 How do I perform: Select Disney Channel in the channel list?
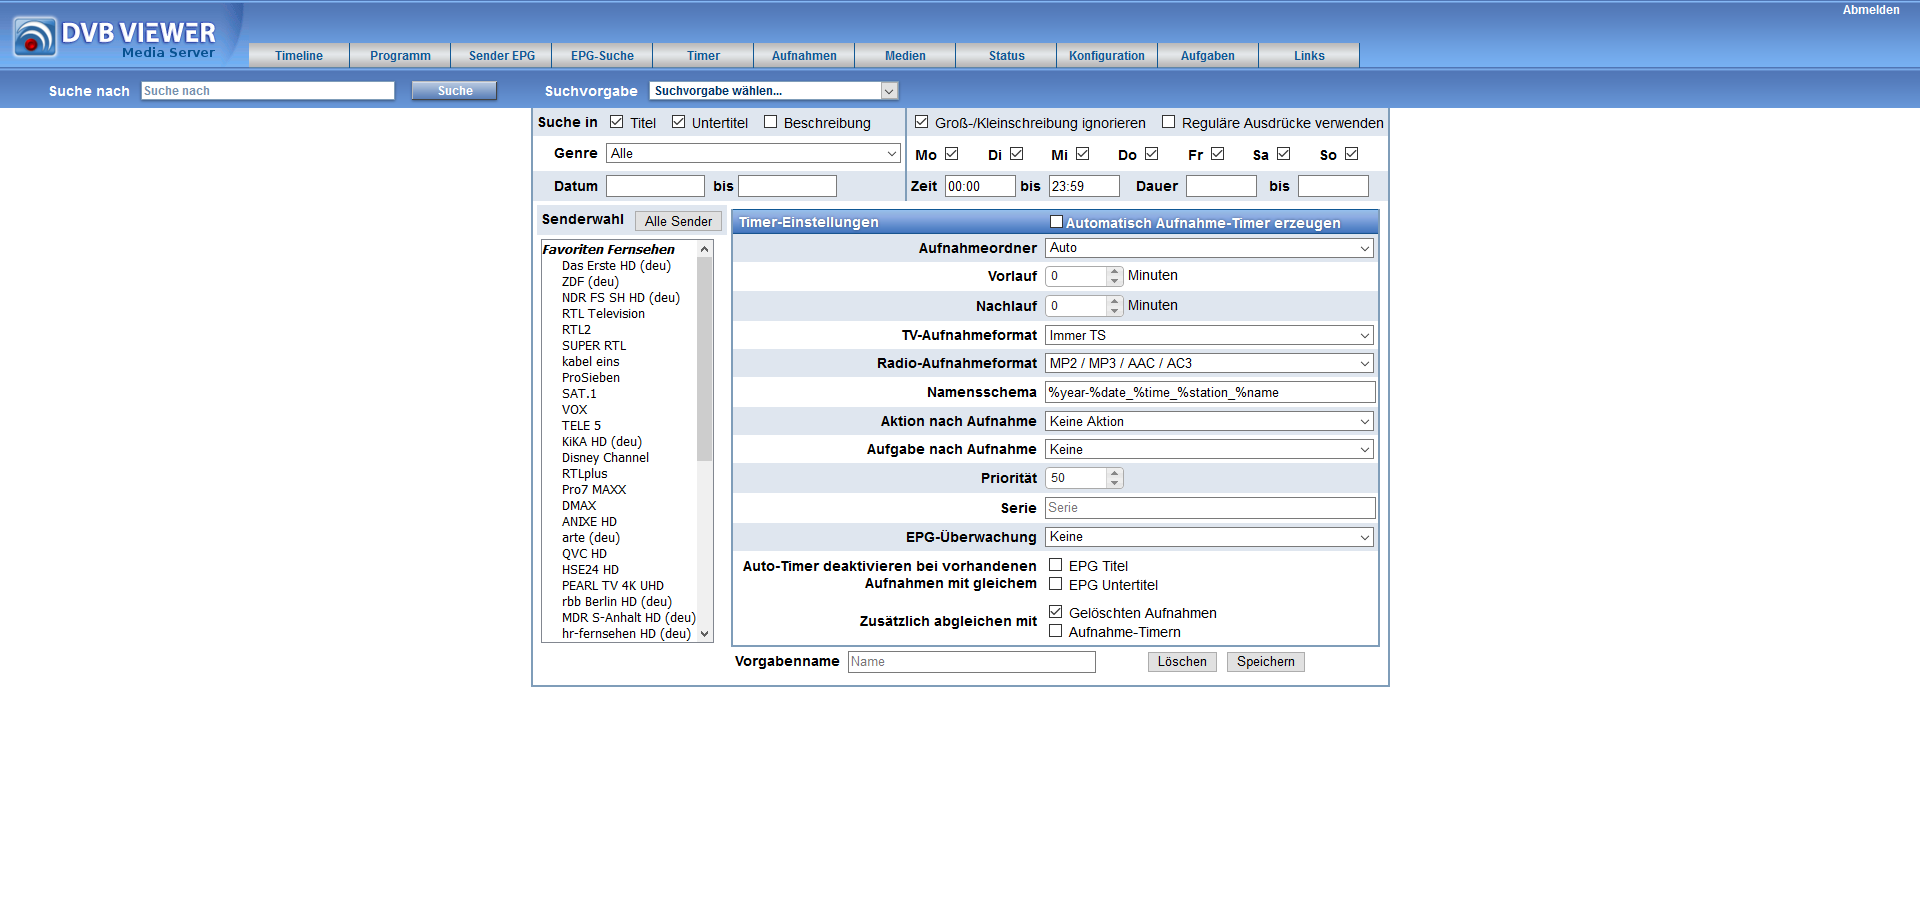(x=605, y=458)
